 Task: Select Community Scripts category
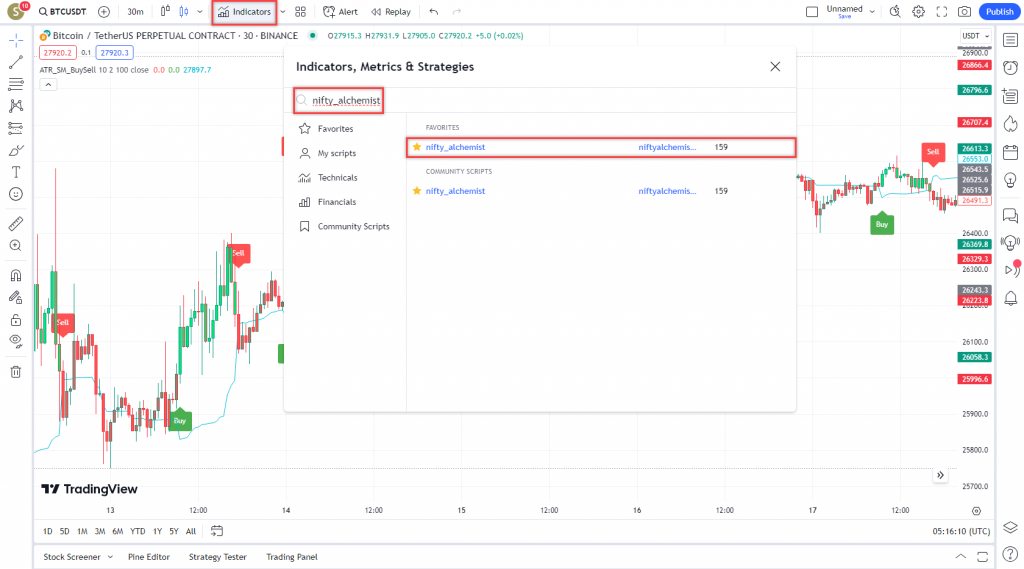(344, 227)
